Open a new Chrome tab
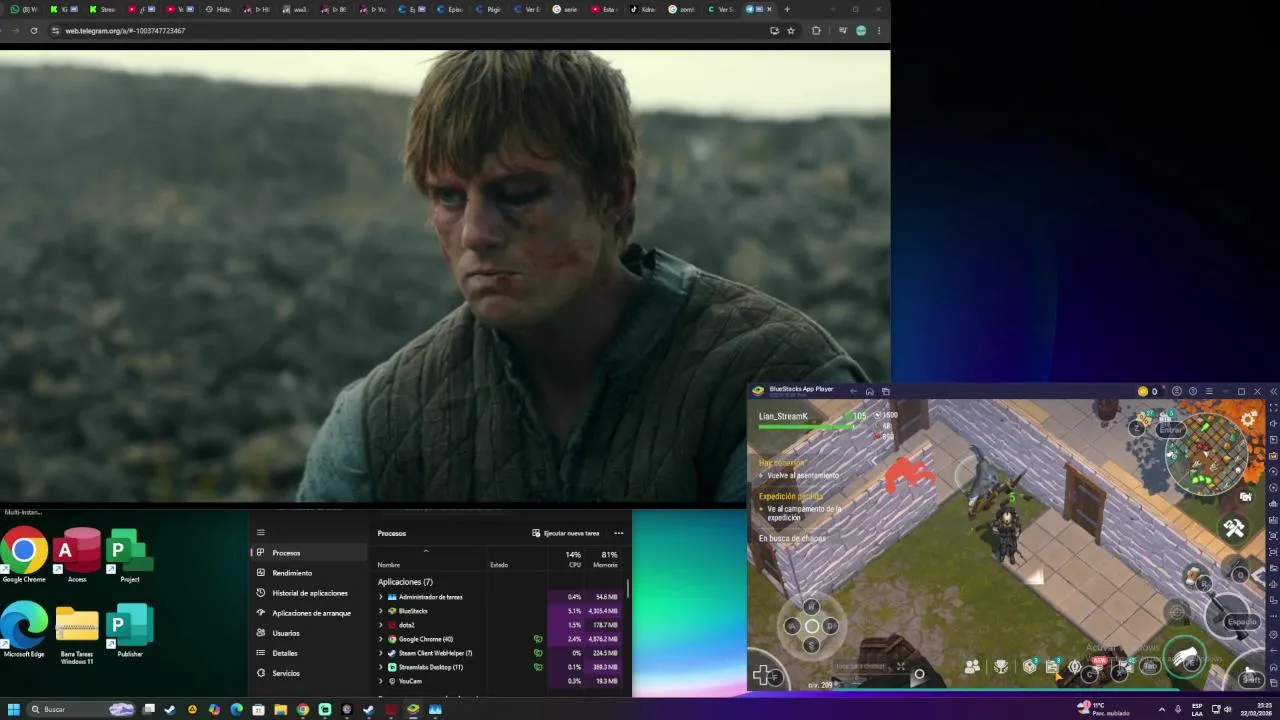 pyautogui.click(x=787, y=9)
